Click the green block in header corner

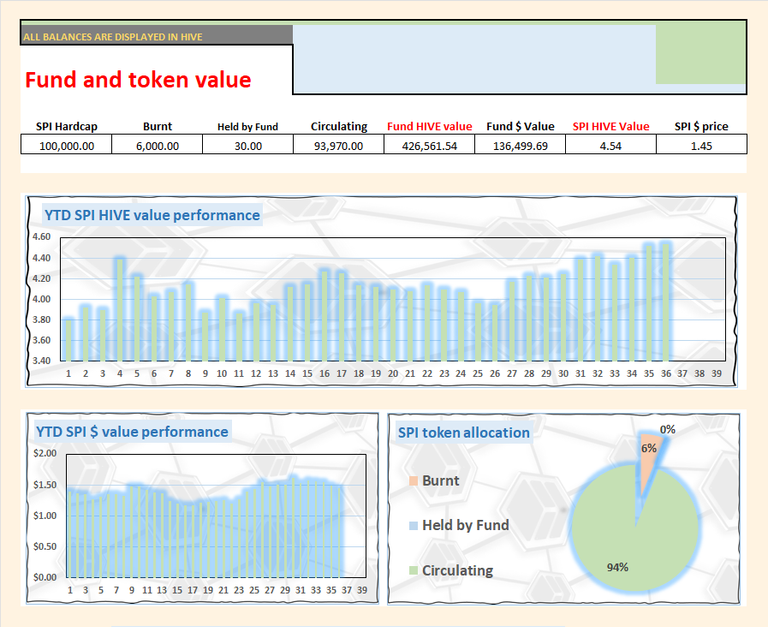coord(700,53)
